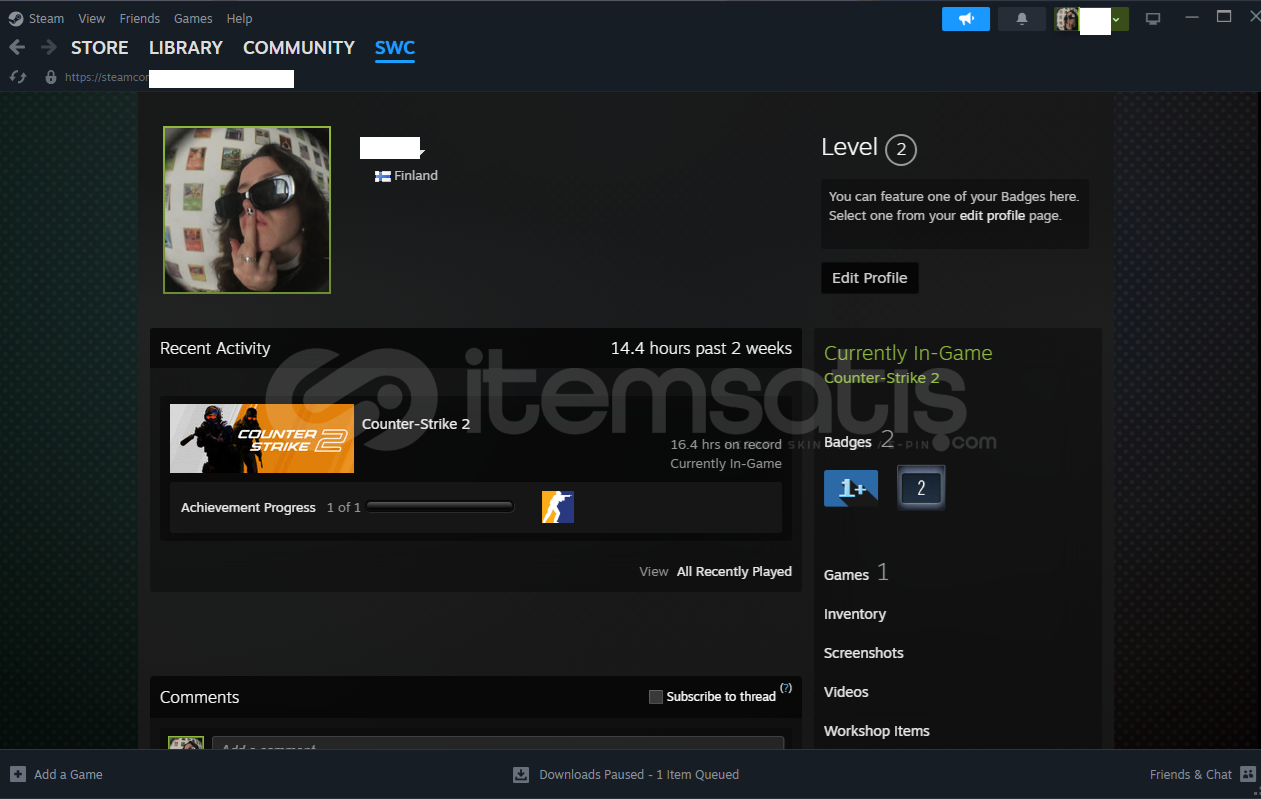1261x799 pixels.
Task: Click the Add a comment field
Action: pos(498,744)
